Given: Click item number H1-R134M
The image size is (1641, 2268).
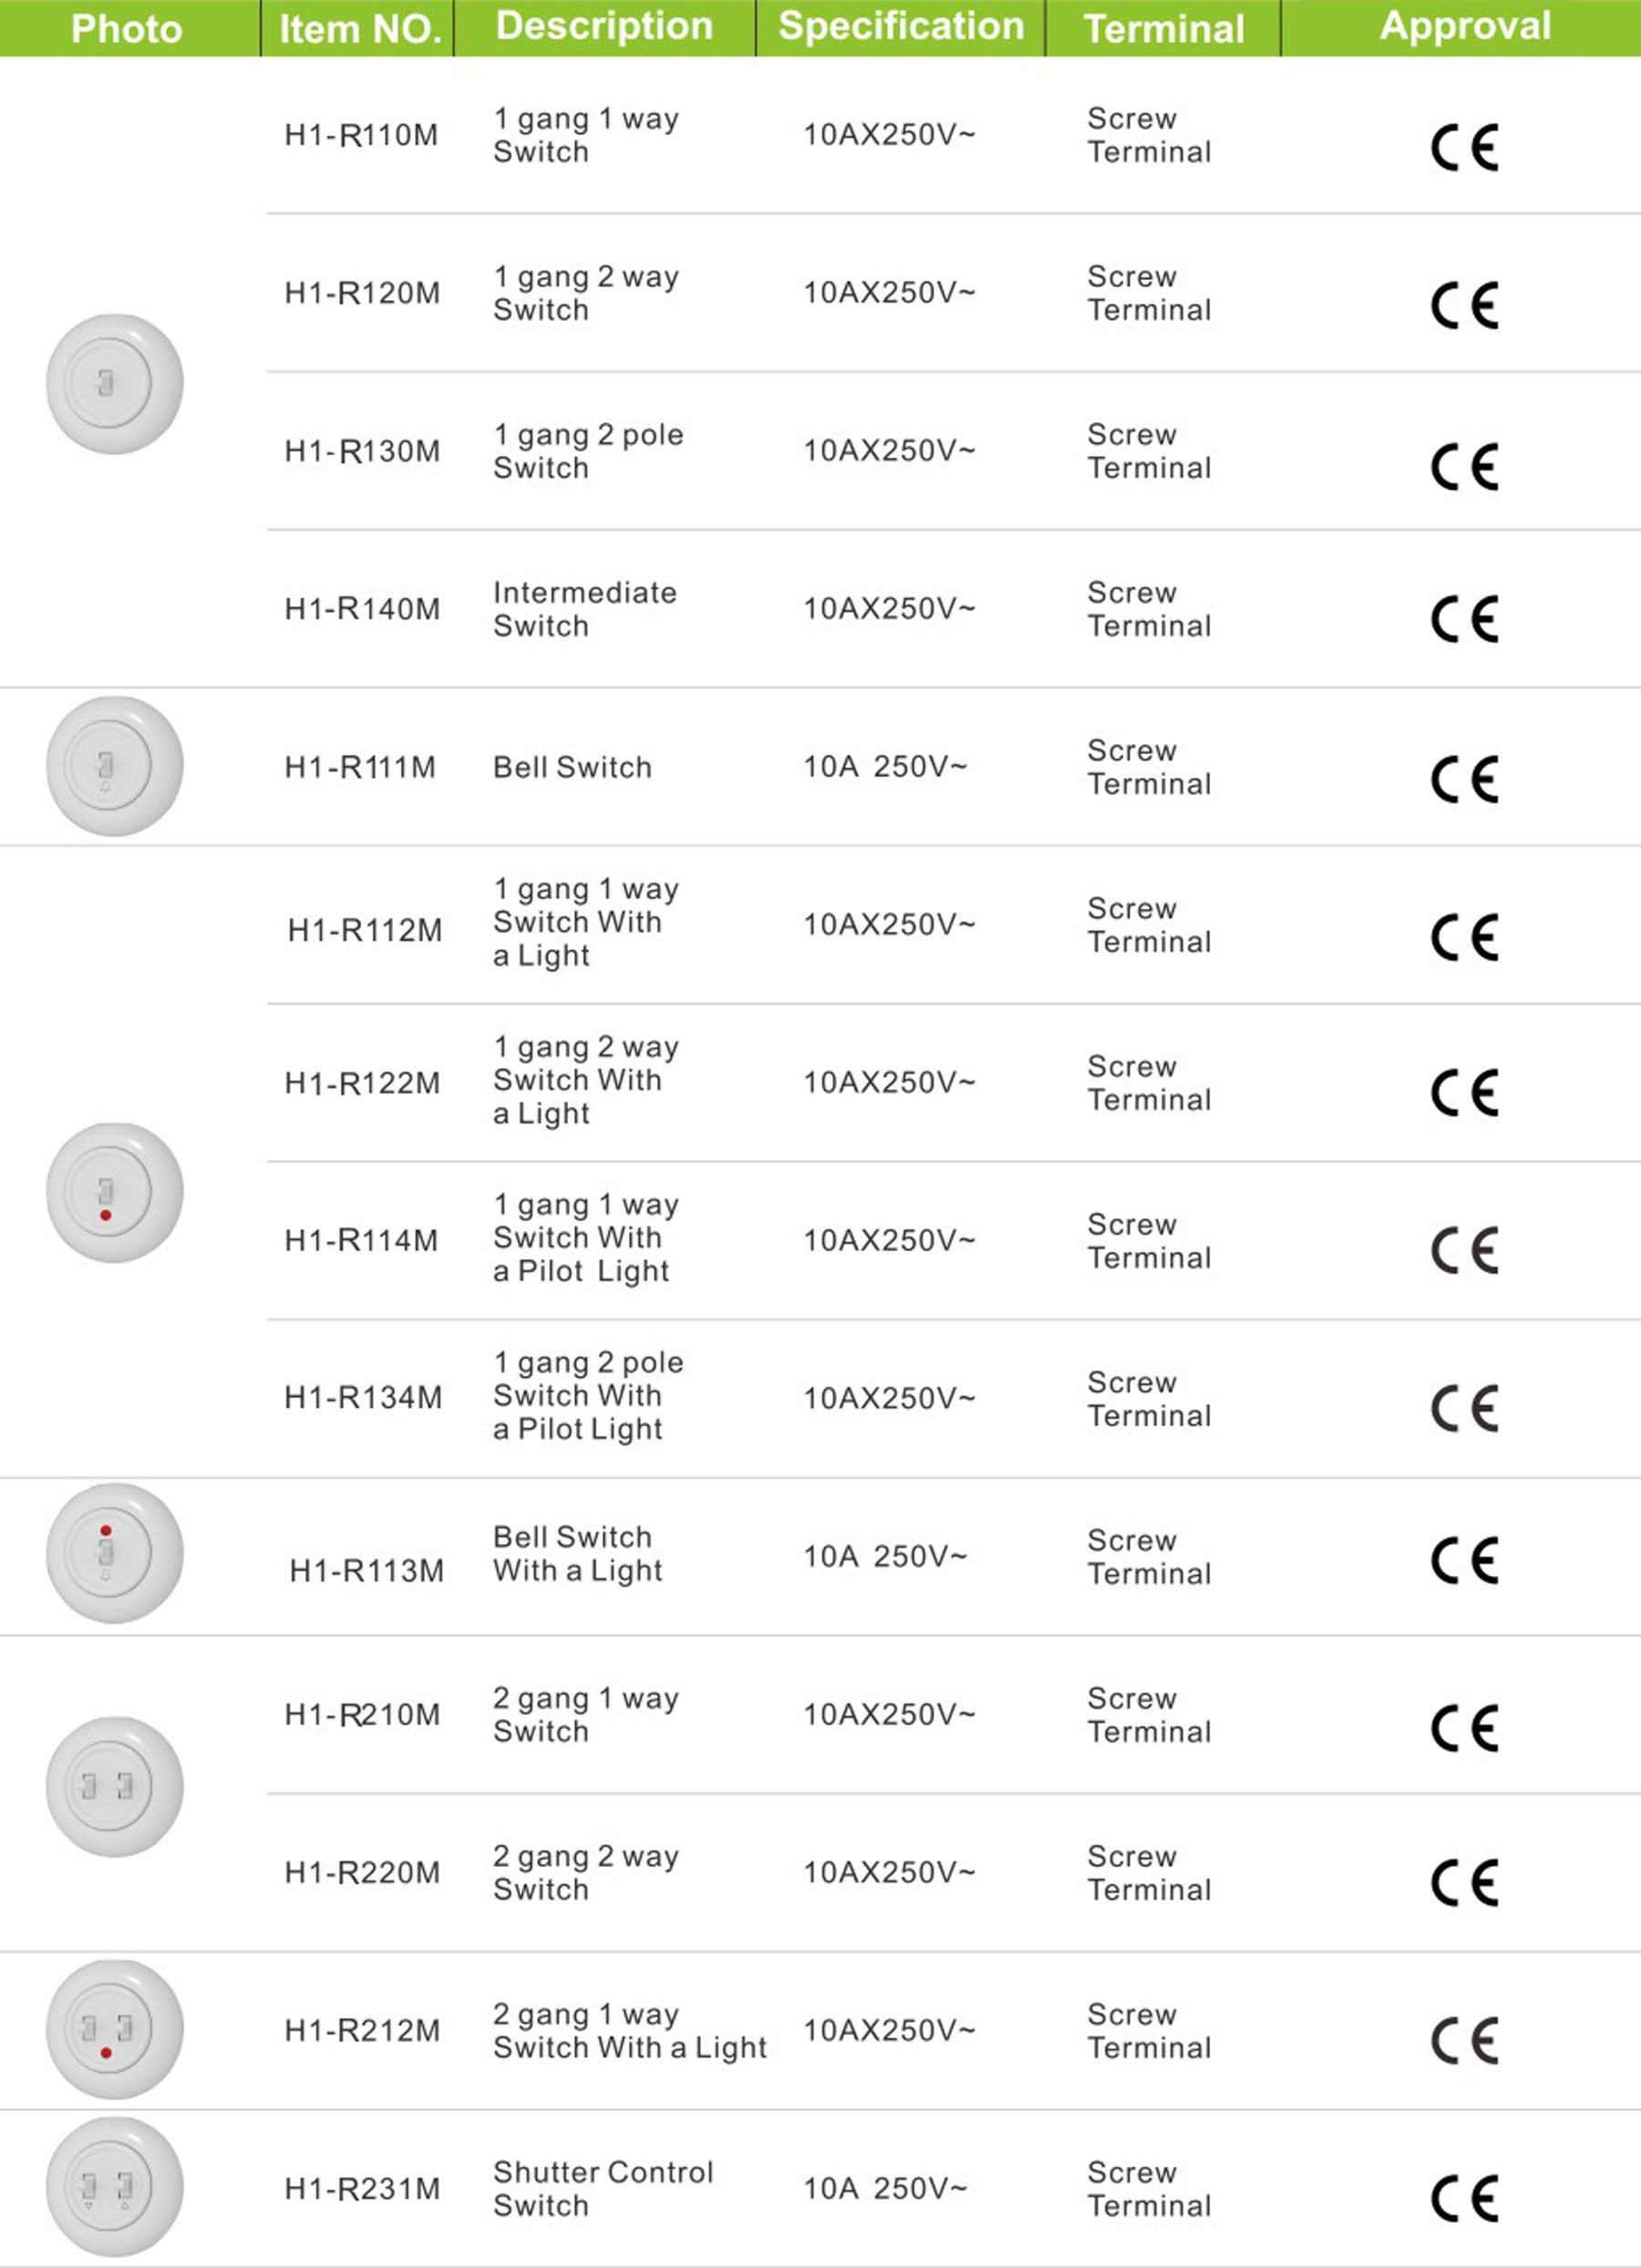Looking at the screenshot, I should point(363,1397).
